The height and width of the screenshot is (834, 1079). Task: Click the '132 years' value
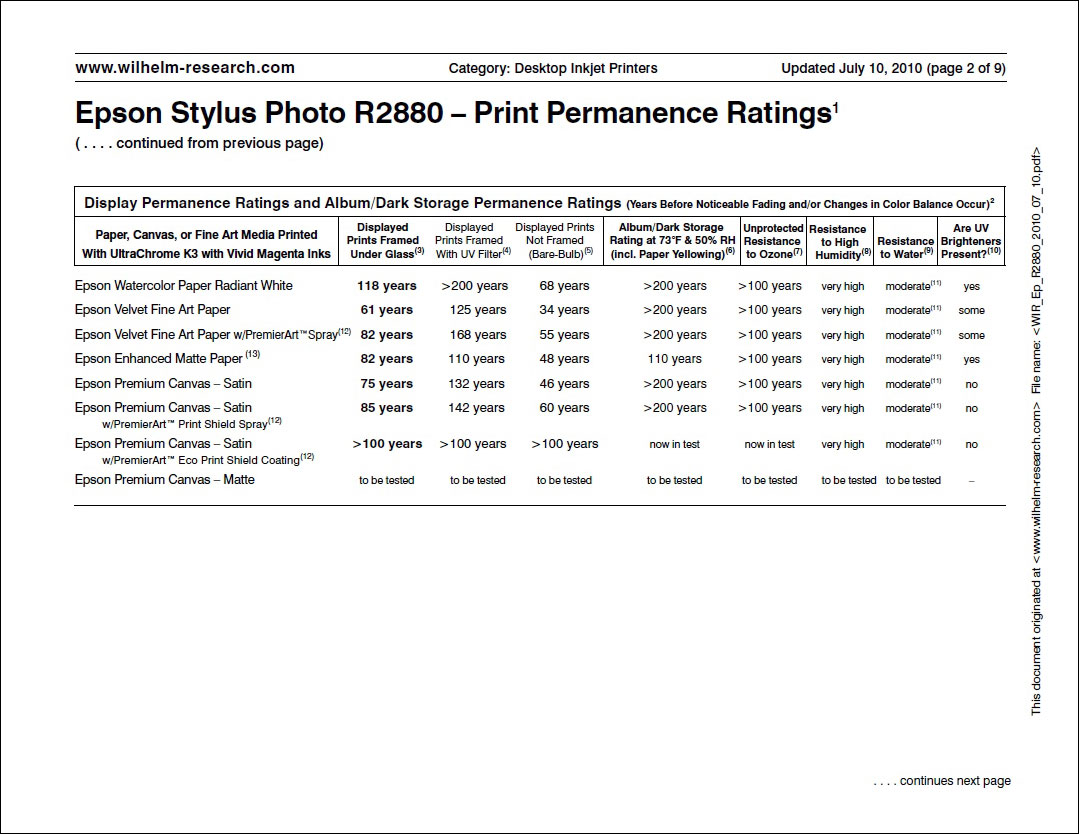coord(476,383)
